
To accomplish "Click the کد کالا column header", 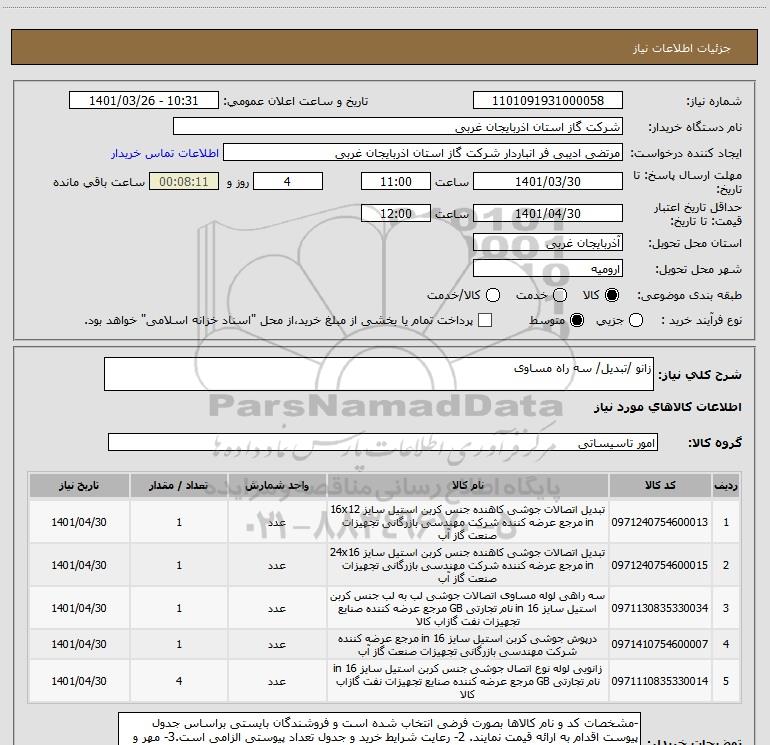I will [x=660, y=486].
